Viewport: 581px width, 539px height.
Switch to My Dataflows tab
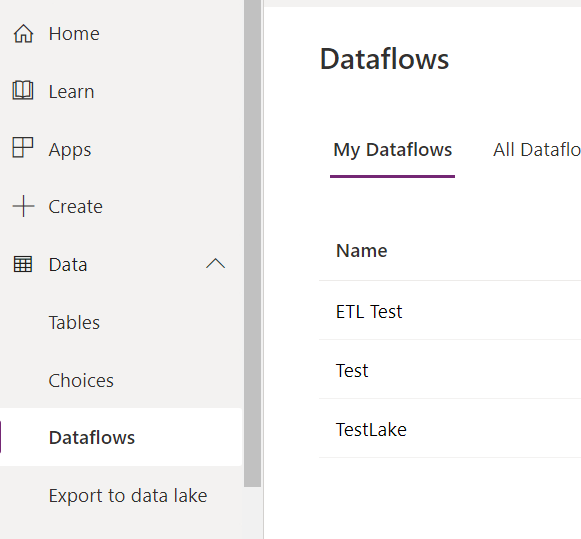[392, 150]
